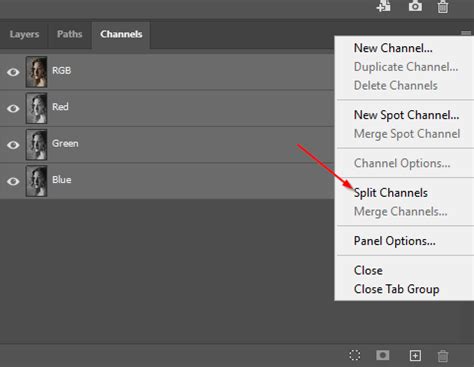Hide the RGB composite channel eye

(x=13, y=72)
